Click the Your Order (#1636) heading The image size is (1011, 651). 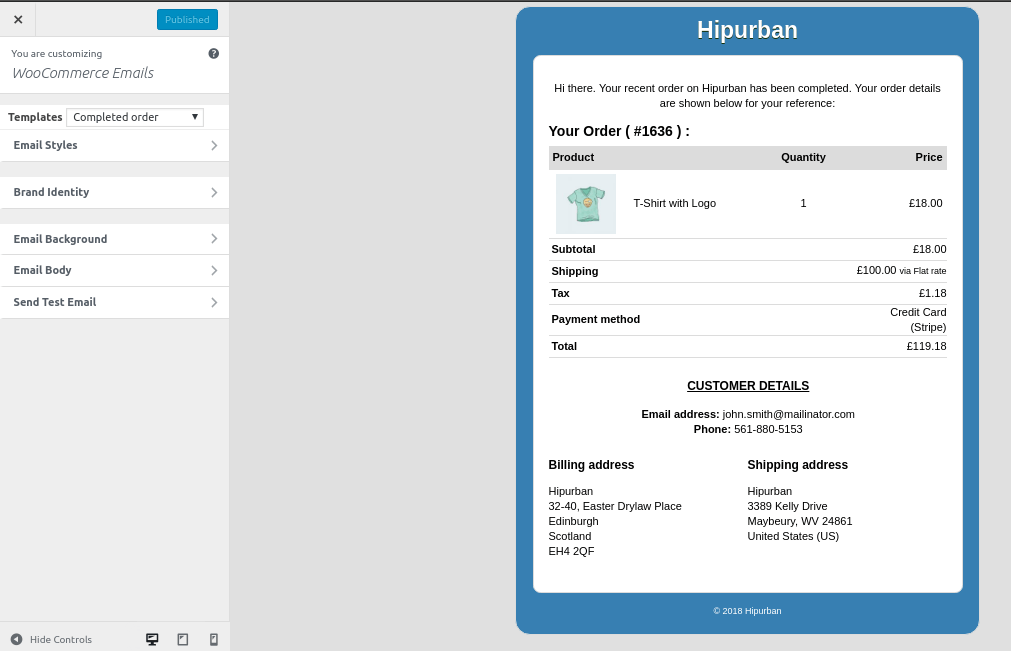[x=619, y=131]
